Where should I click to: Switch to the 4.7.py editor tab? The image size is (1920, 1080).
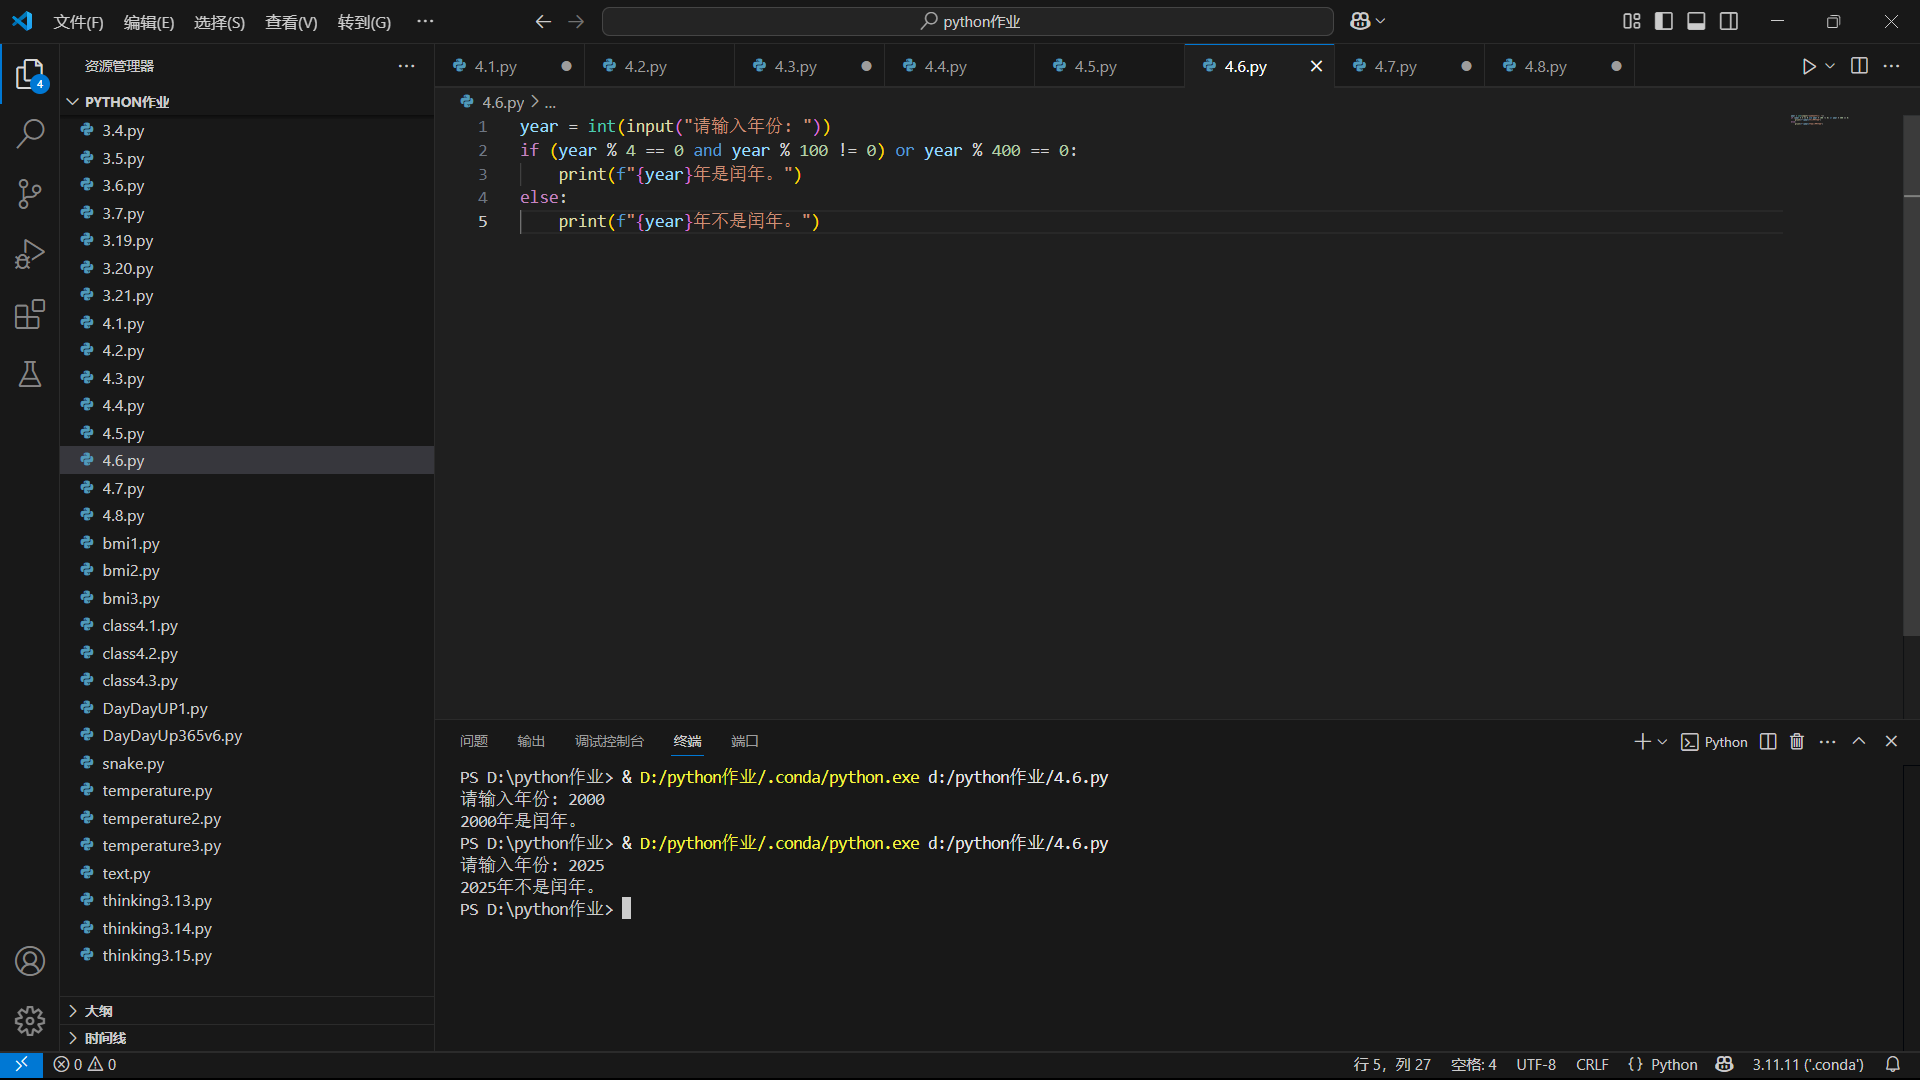(1395, 66)
